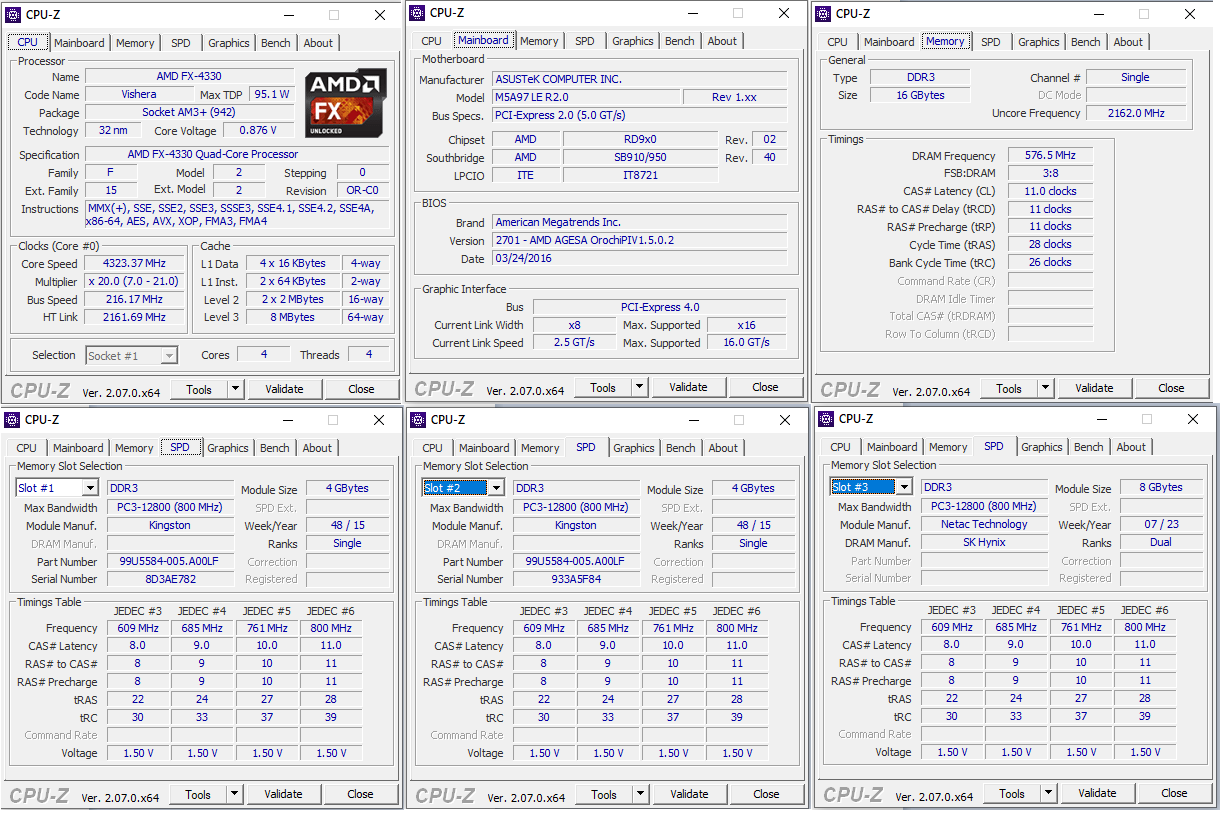Expand Tools arrow in the Memory timings window
Image resolution: width=1222 pixels, height=813 pixels.
1045,388
